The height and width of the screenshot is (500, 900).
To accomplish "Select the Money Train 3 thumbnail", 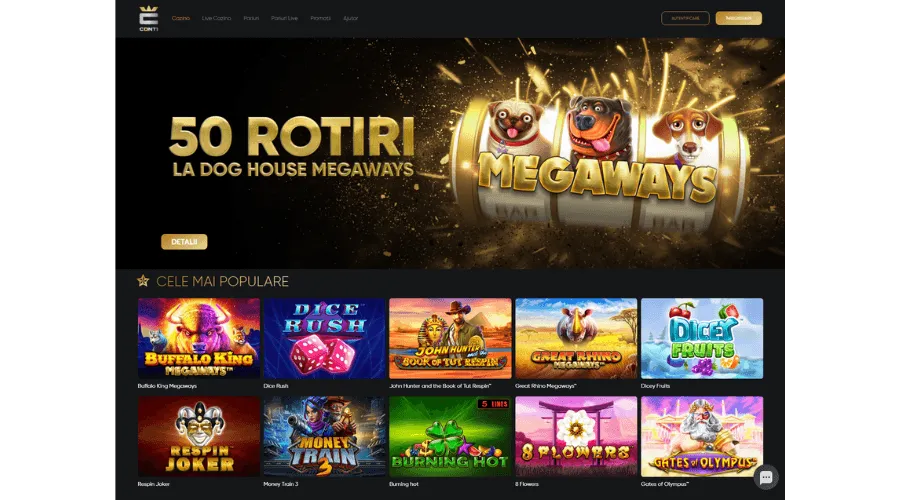I will tap(324, 436).
